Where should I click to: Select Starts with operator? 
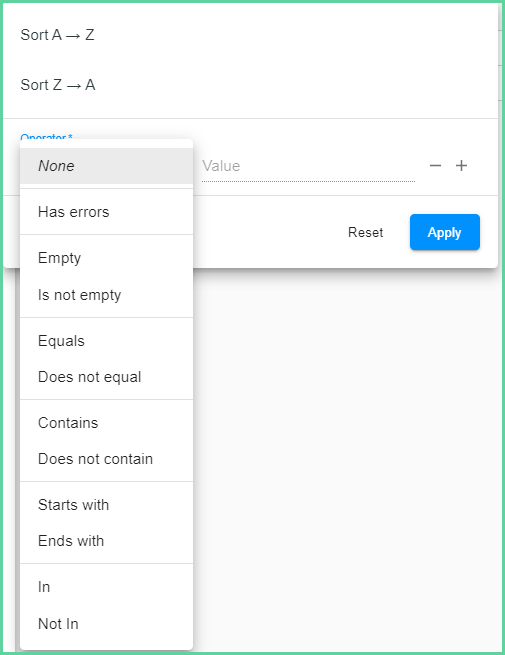(x=107, y=505)
